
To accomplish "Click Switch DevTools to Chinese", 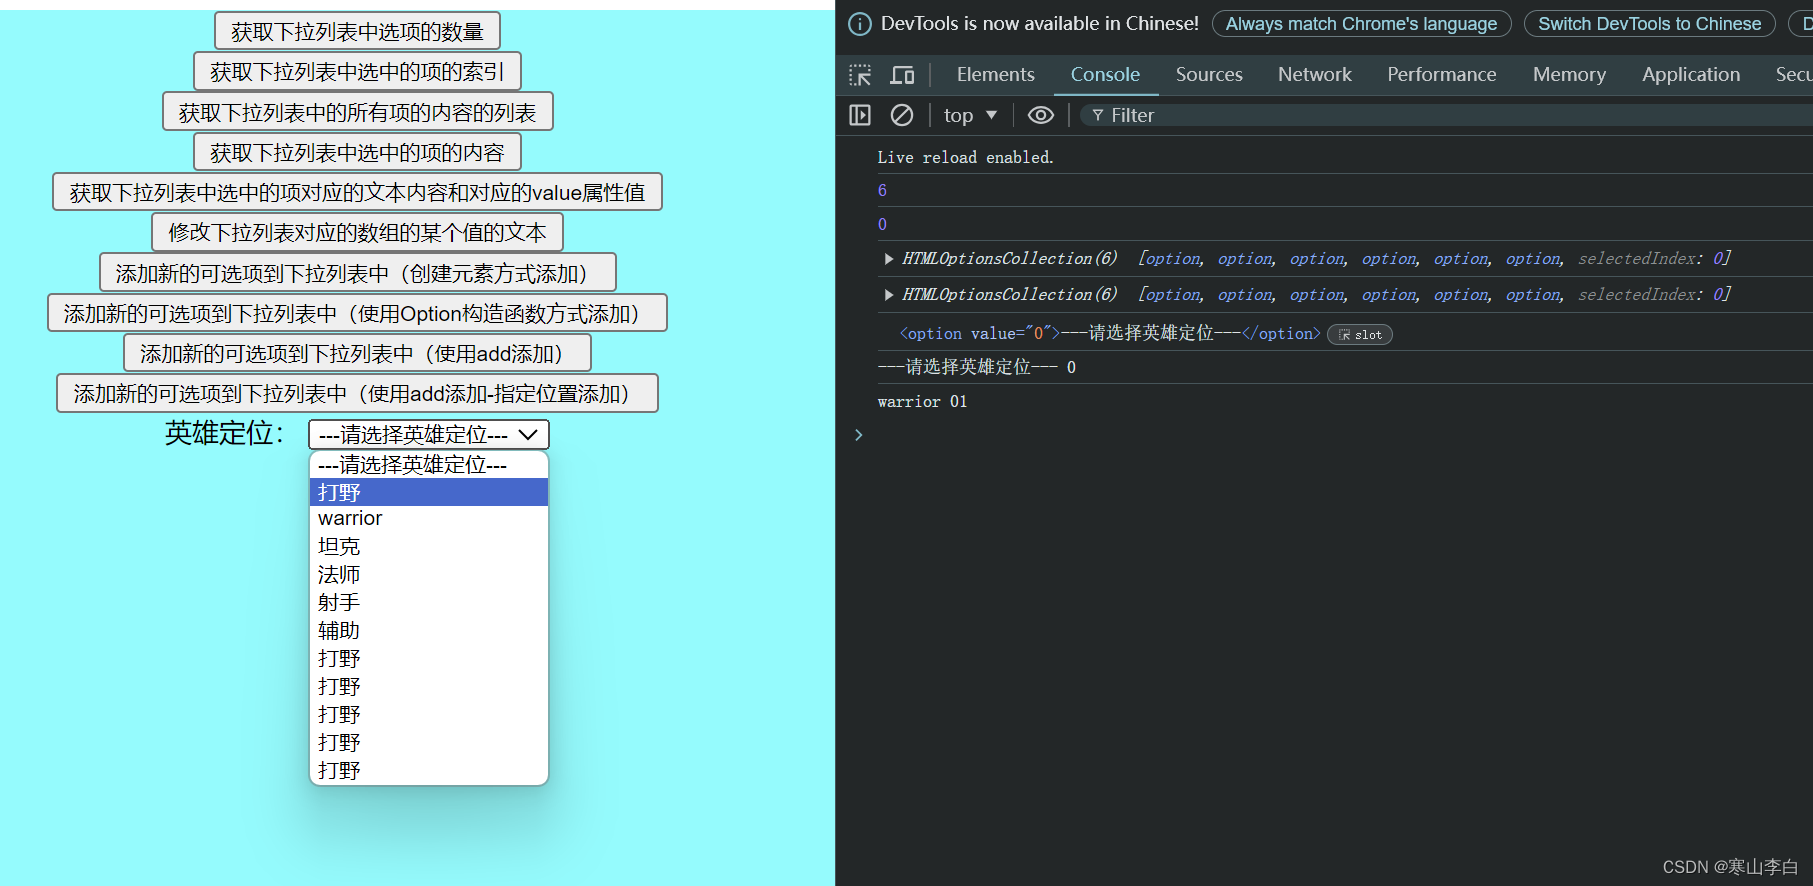I will coord(1649,24).
